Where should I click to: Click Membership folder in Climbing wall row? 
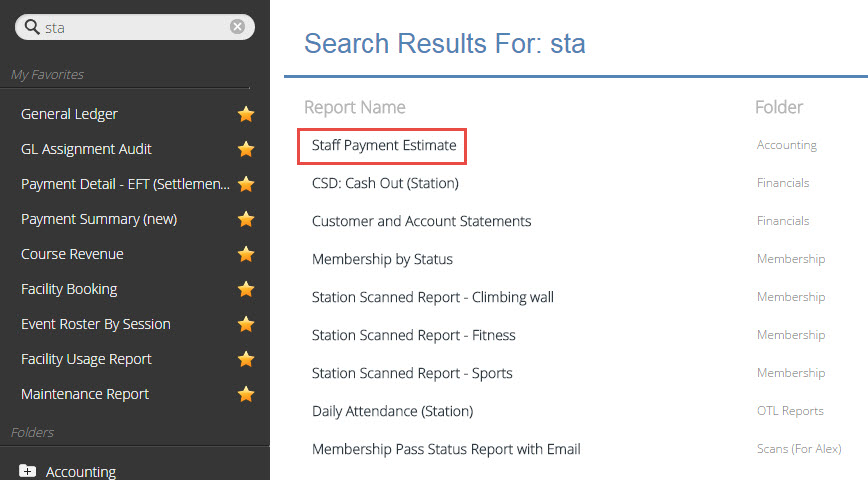(x=791, y=297)
